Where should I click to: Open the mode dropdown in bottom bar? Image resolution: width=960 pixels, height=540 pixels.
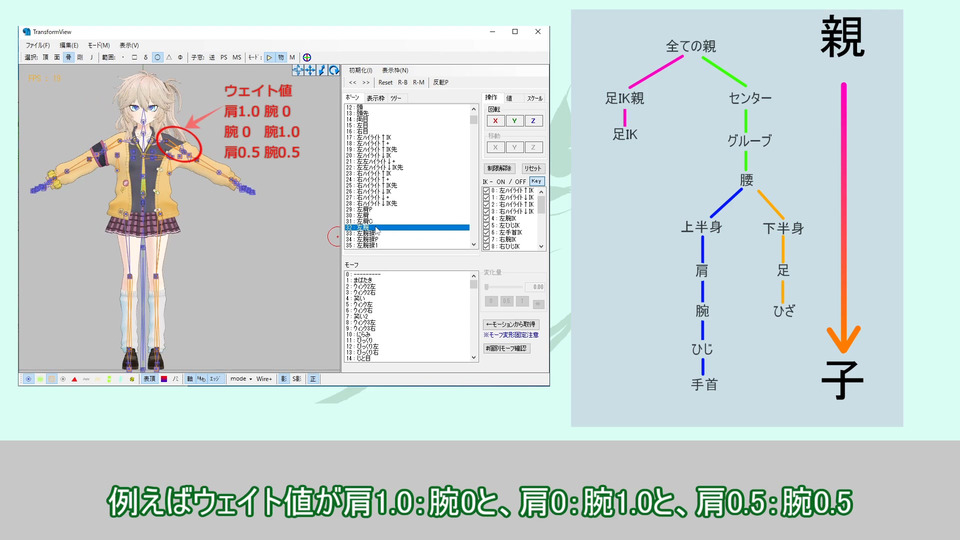(241, 379)
